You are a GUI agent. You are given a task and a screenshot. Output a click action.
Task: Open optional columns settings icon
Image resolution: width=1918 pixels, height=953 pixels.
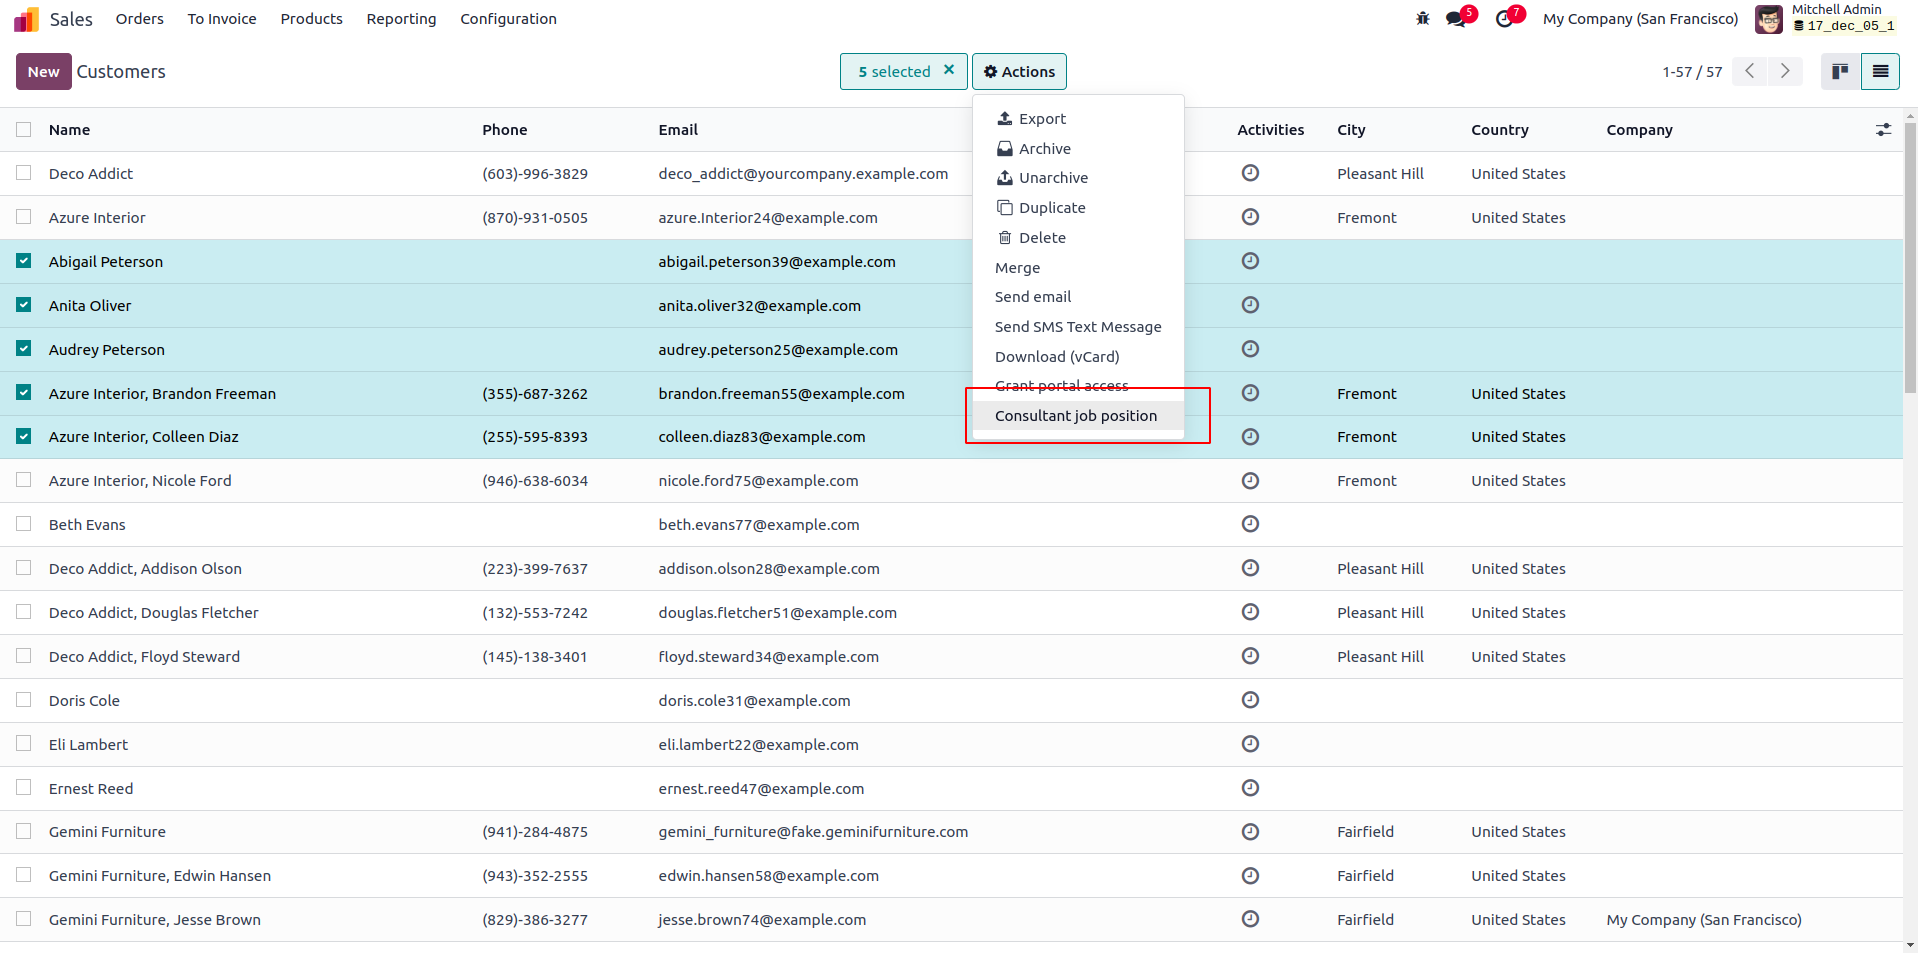tap(1883, 130)
